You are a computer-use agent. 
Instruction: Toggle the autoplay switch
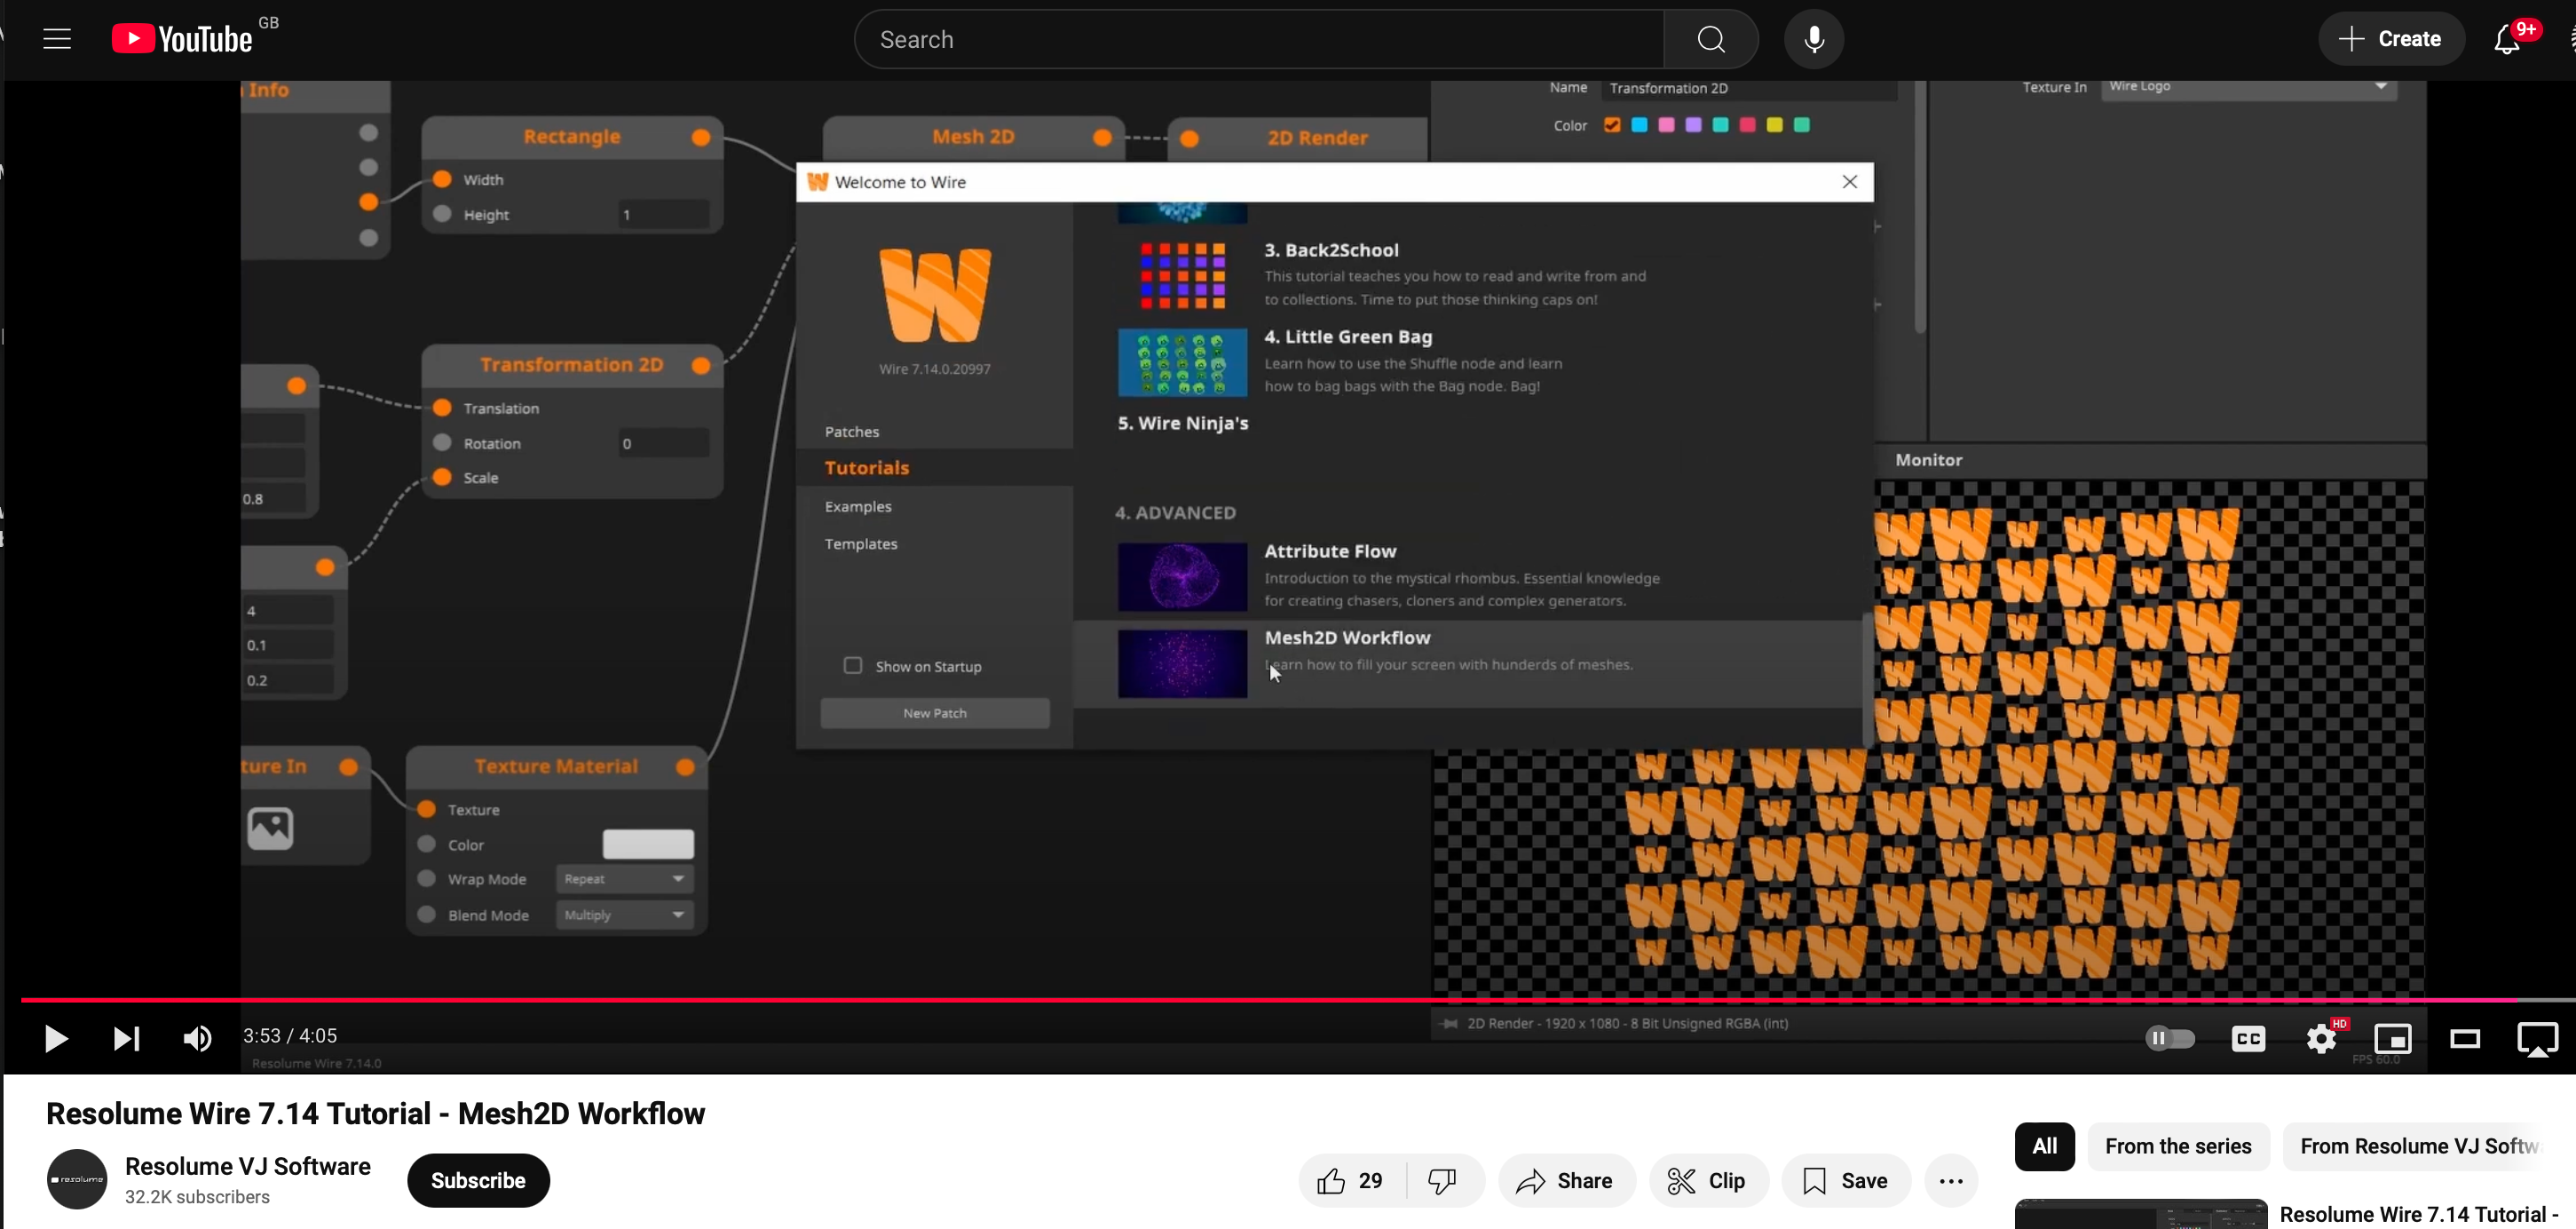pyautogui.click(x=2170, y=1039)
